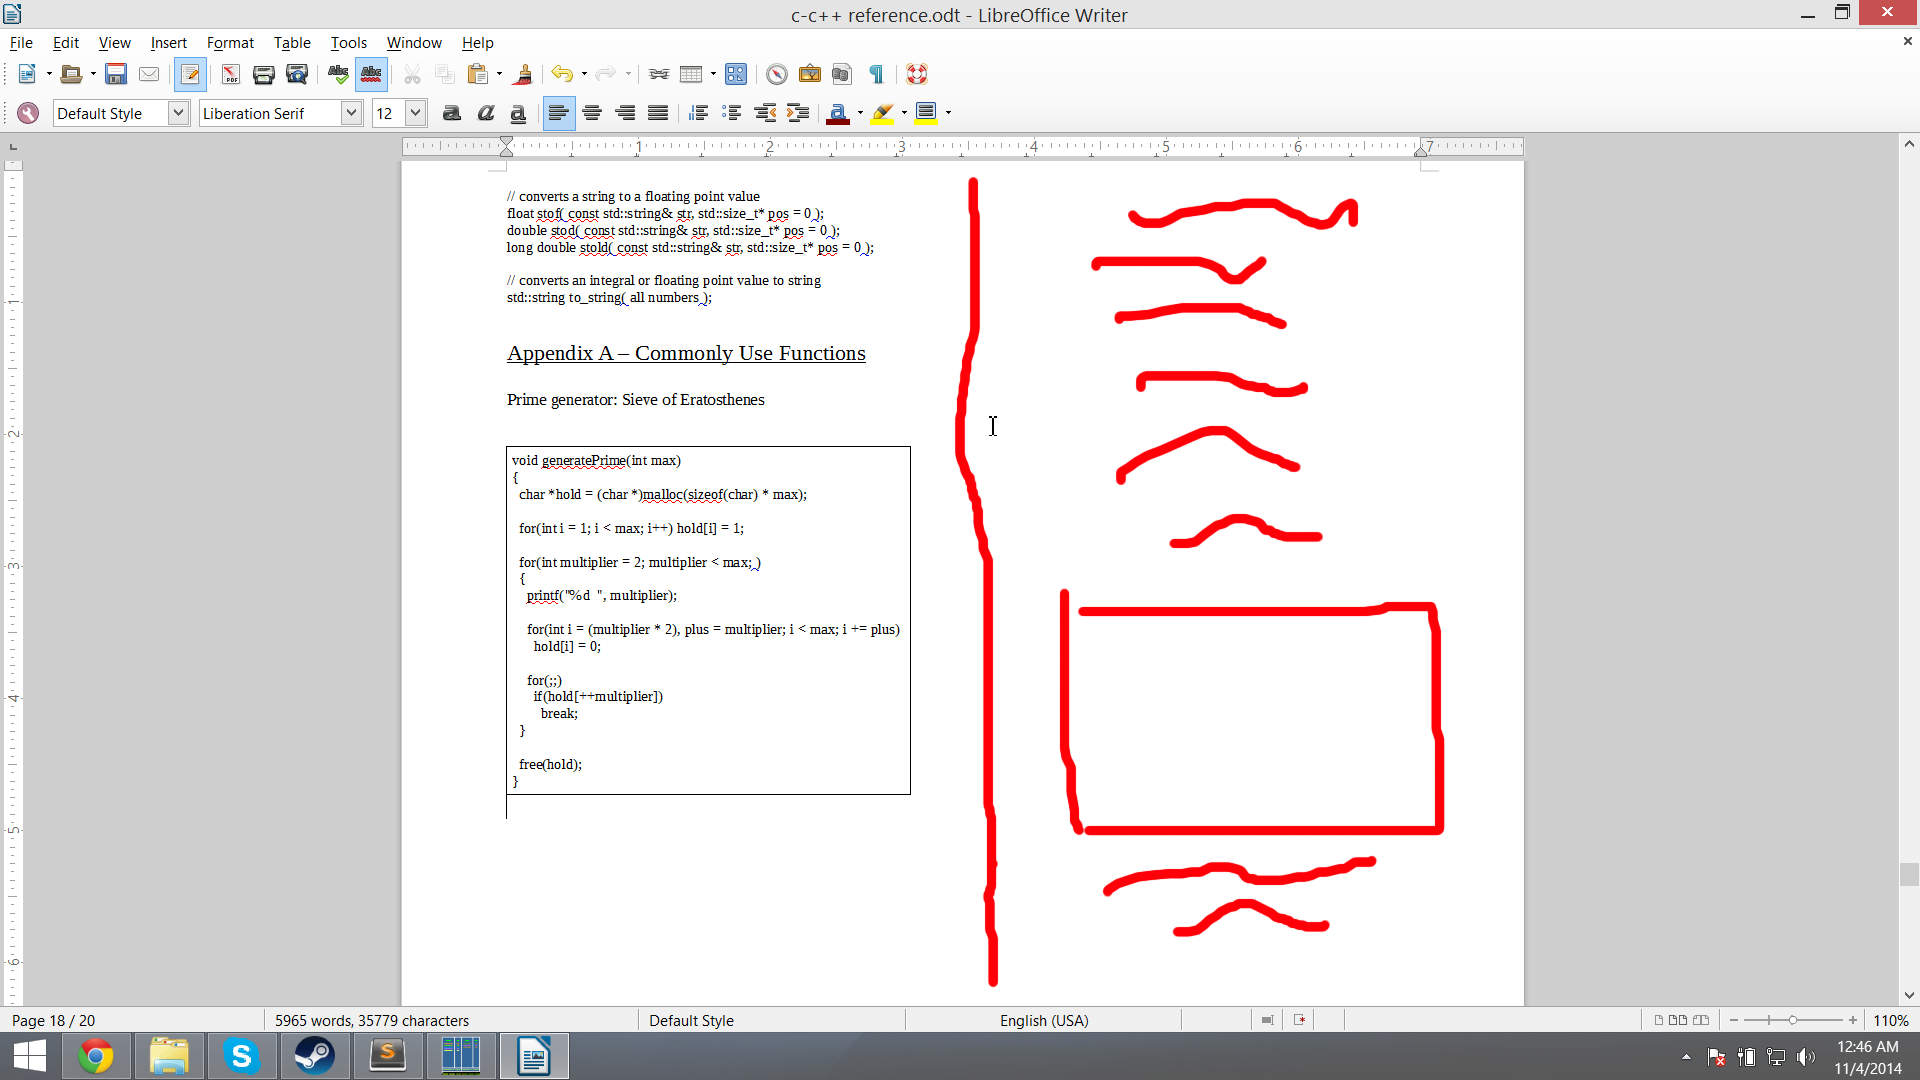Open the Tools menu
Image resolution: width=1920 pixels, height=1080 pixels.
pyautogui.click(x=347, y=42)
